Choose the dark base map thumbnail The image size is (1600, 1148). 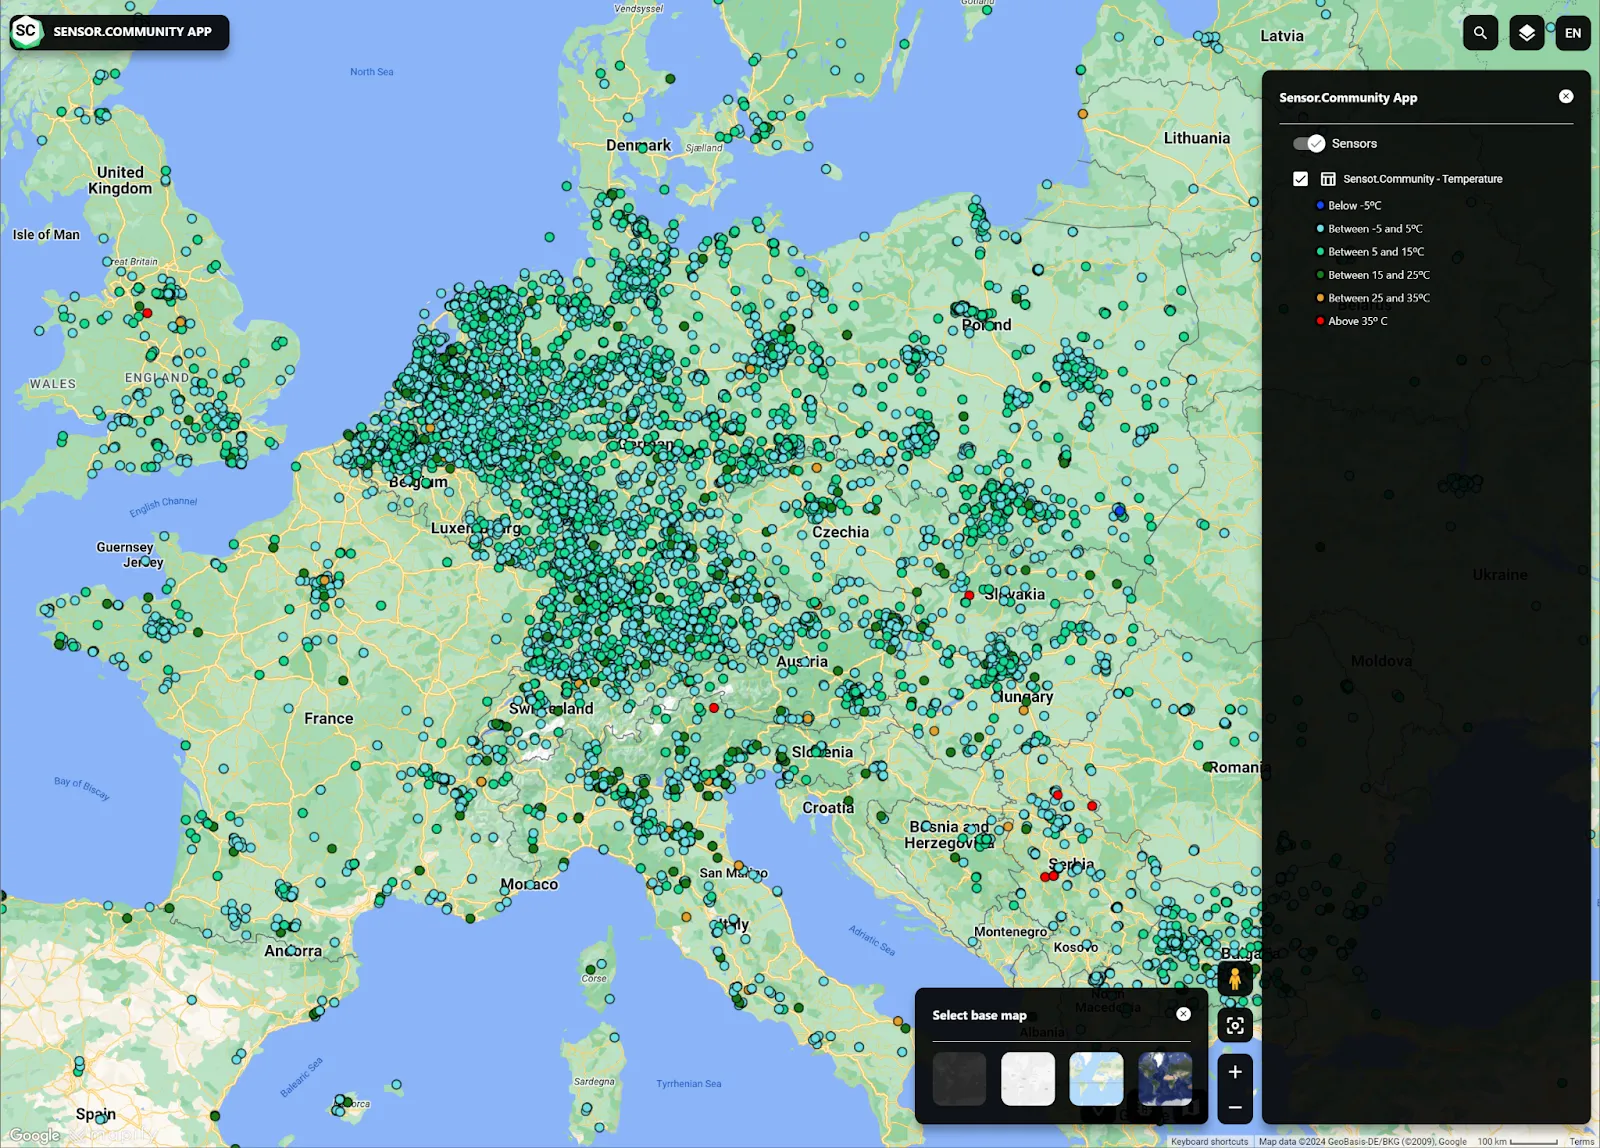coord(959,1078)
